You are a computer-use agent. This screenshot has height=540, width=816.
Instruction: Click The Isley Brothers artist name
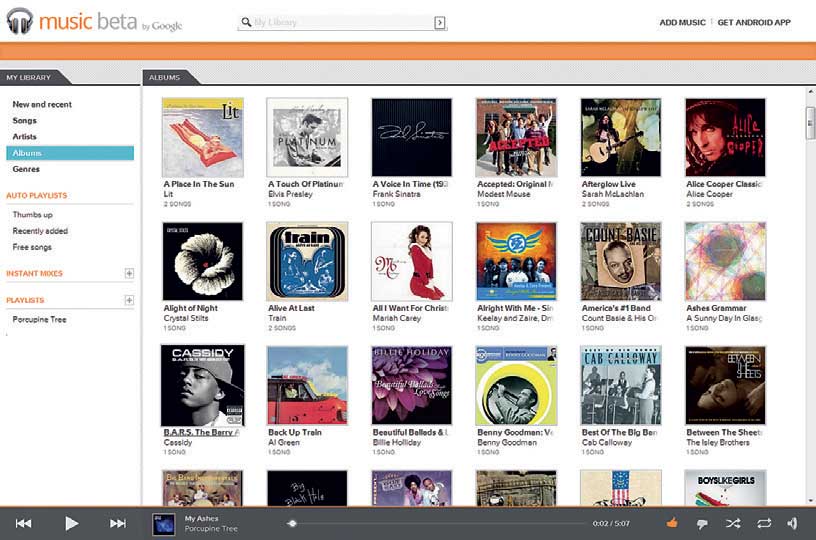[718, 442]
